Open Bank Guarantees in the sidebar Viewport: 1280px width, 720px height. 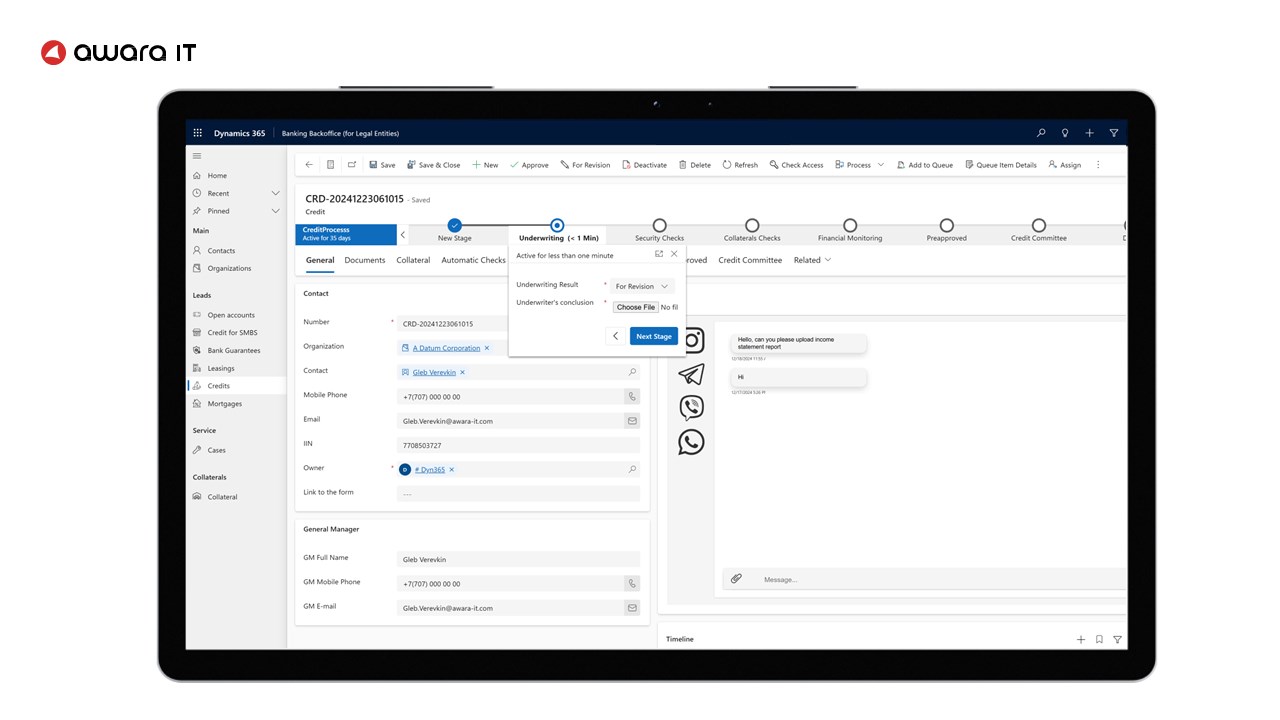233,350
